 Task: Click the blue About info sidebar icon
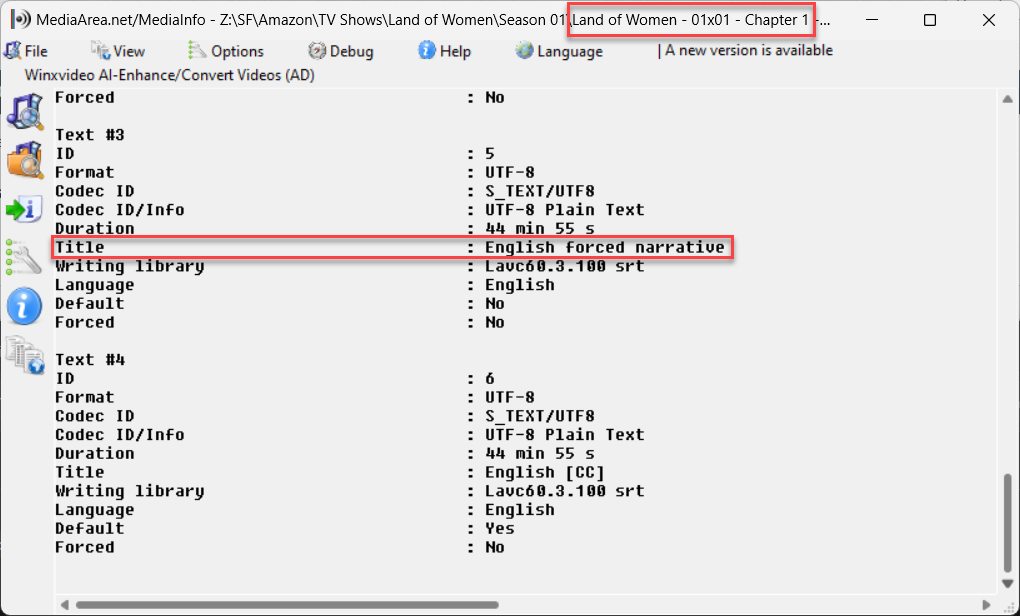tap(25, 306)
